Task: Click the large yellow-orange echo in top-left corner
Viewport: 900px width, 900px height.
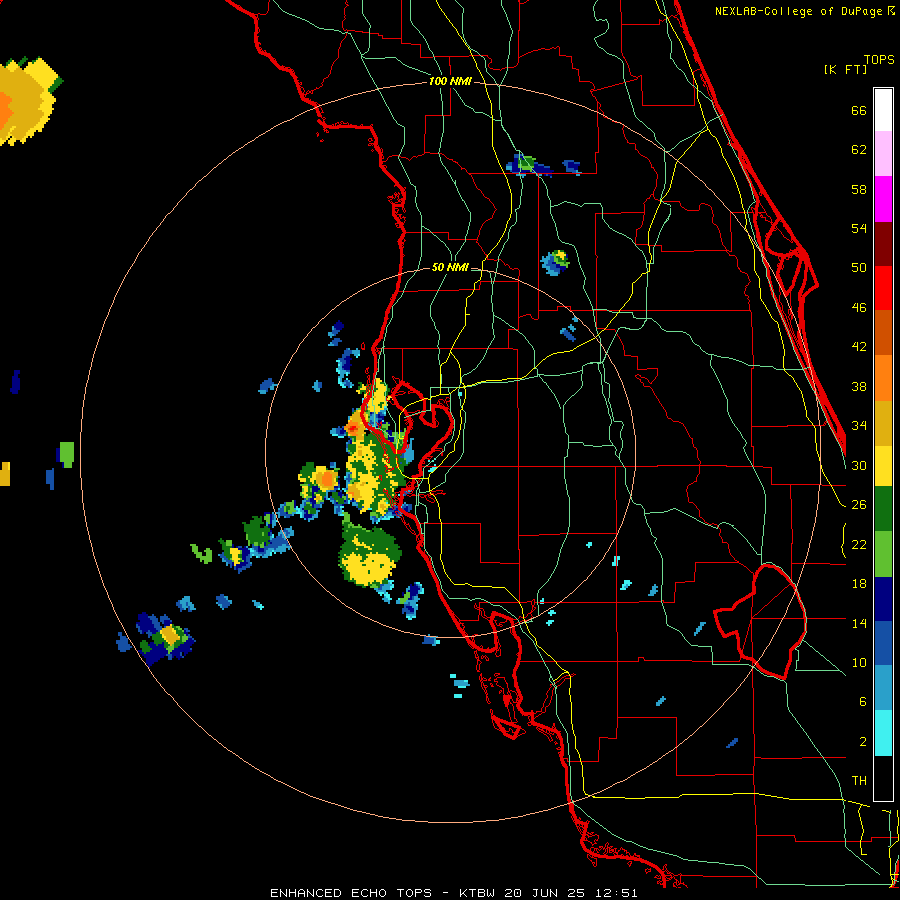Action: (x=27, y=101)
